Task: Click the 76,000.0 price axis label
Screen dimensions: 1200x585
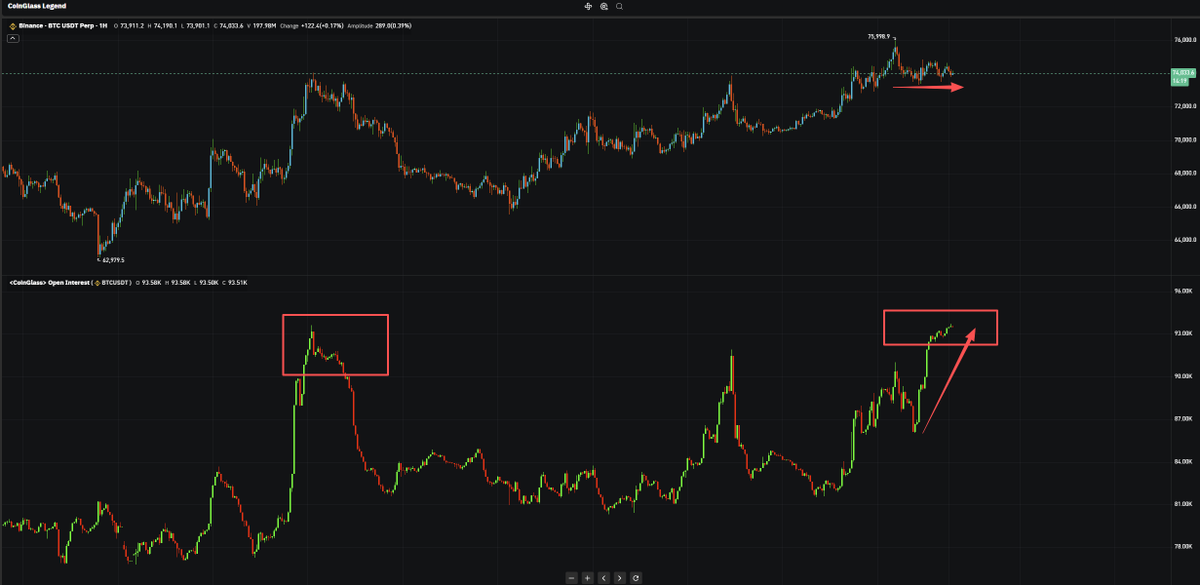Action: click(1185, 40)
